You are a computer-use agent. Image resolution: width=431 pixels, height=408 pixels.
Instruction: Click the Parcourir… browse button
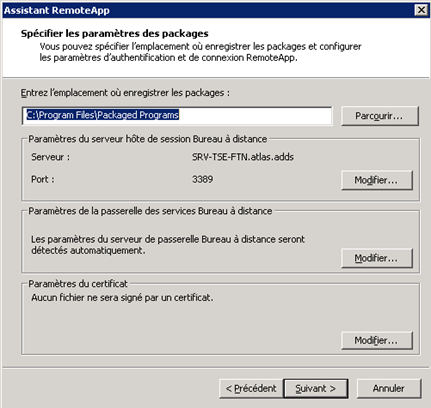(x=380, y=116)
